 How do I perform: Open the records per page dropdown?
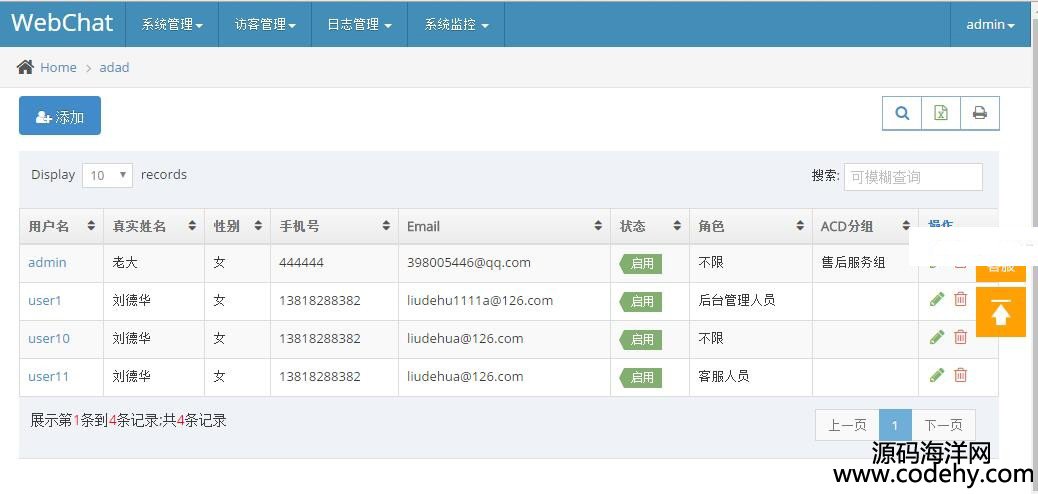[107, 175]
